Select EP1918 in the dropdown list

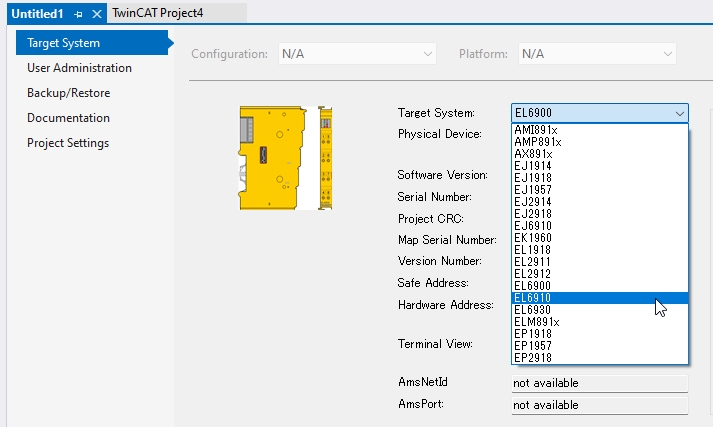click(600, 334)
